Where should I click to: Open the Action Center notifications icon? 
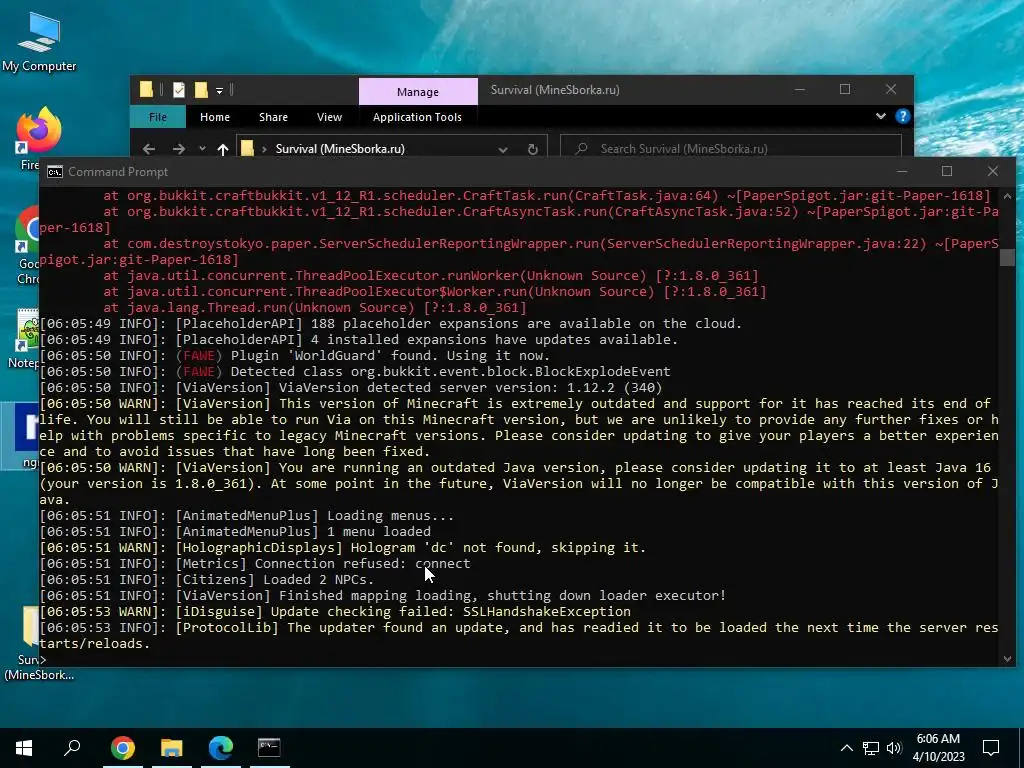click(991, 748)
